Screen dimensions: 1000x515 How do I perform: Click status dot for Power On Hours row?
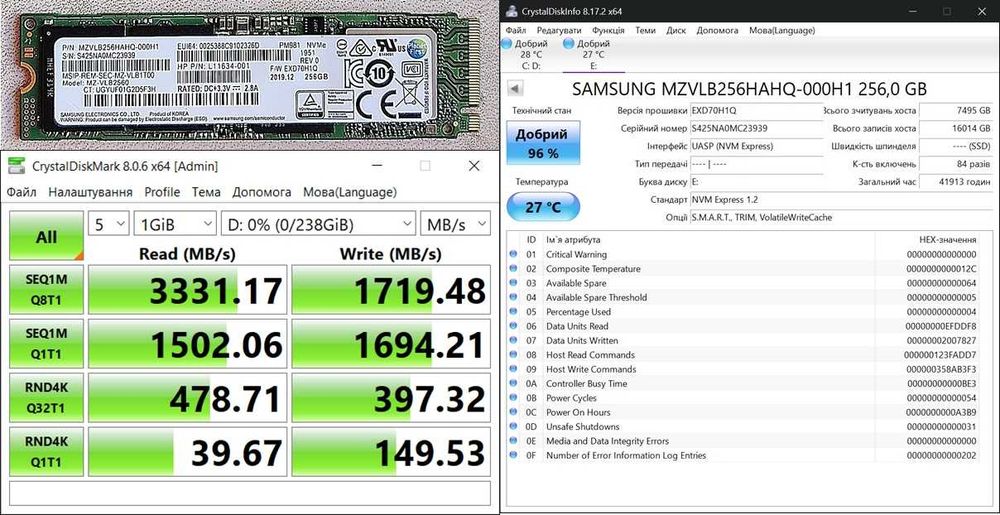point(513,412)
